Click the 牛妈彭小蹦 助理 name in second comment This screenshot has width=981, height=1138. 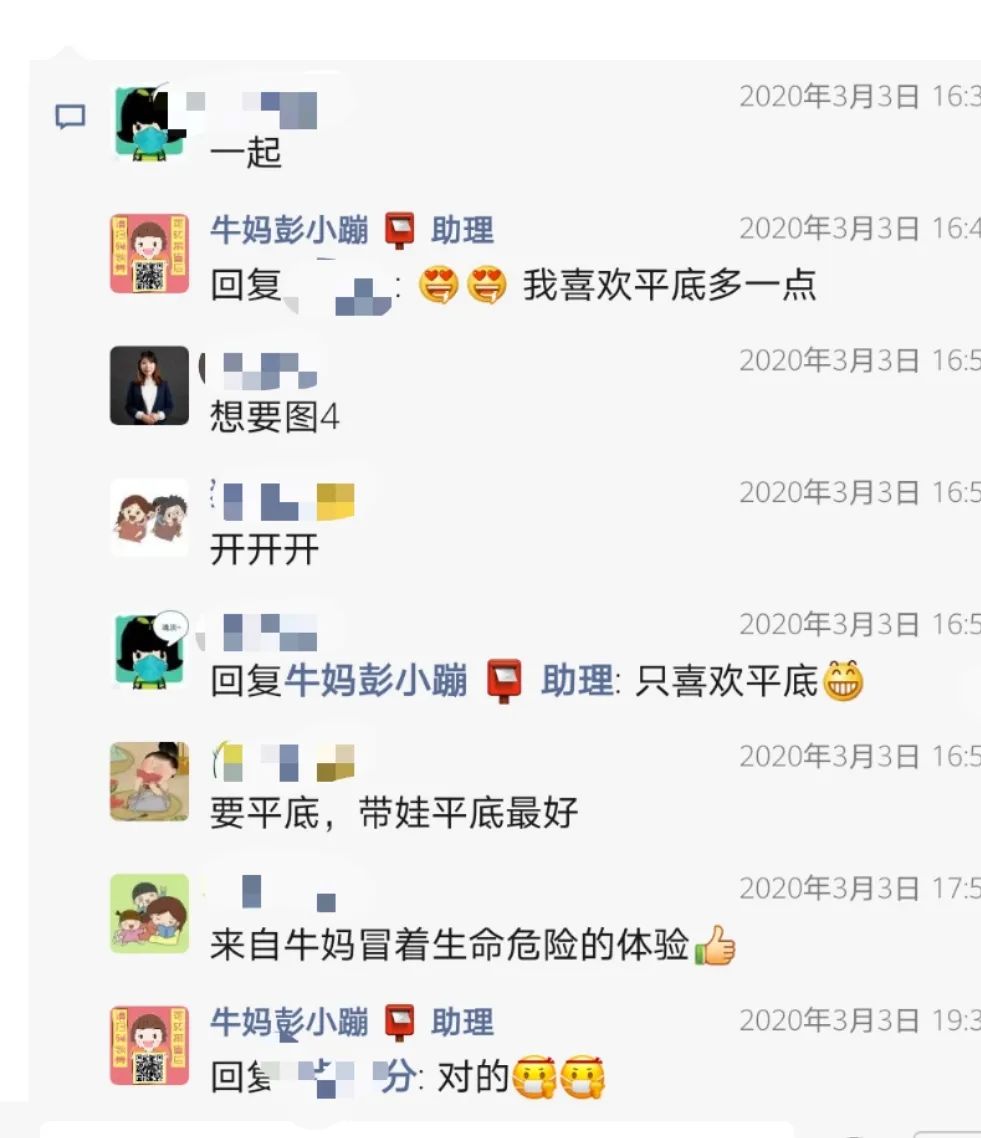click(352, 231)
